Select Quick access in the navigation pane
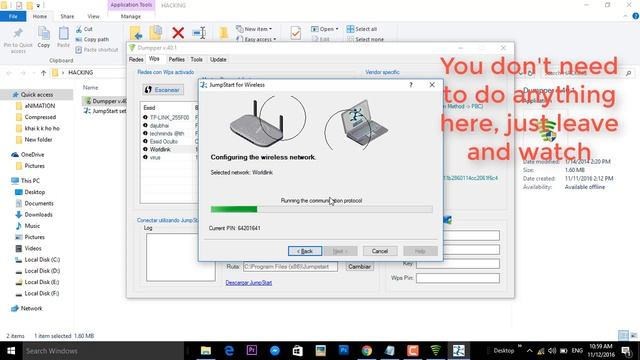 [x=37, y=95]
